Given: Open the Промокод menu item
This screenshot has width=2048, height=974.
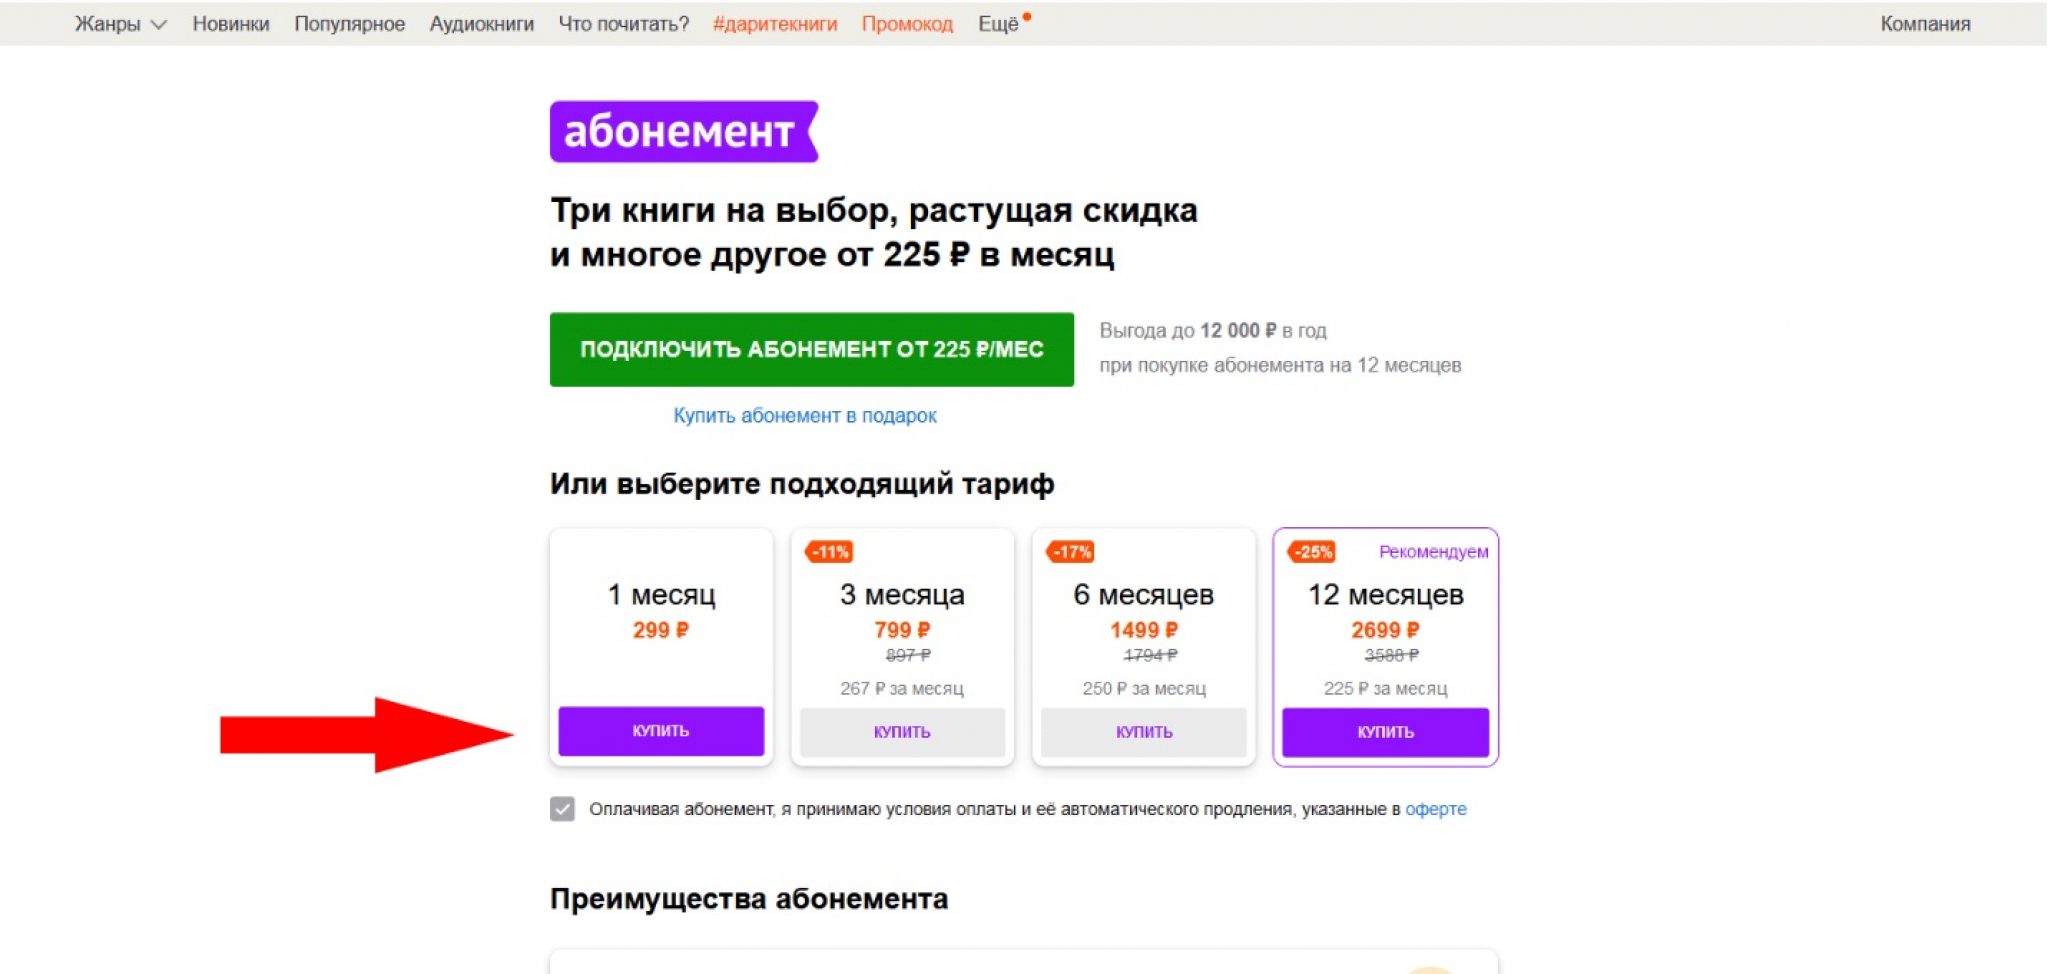Looking at the screenshot, I should (907, 24).
